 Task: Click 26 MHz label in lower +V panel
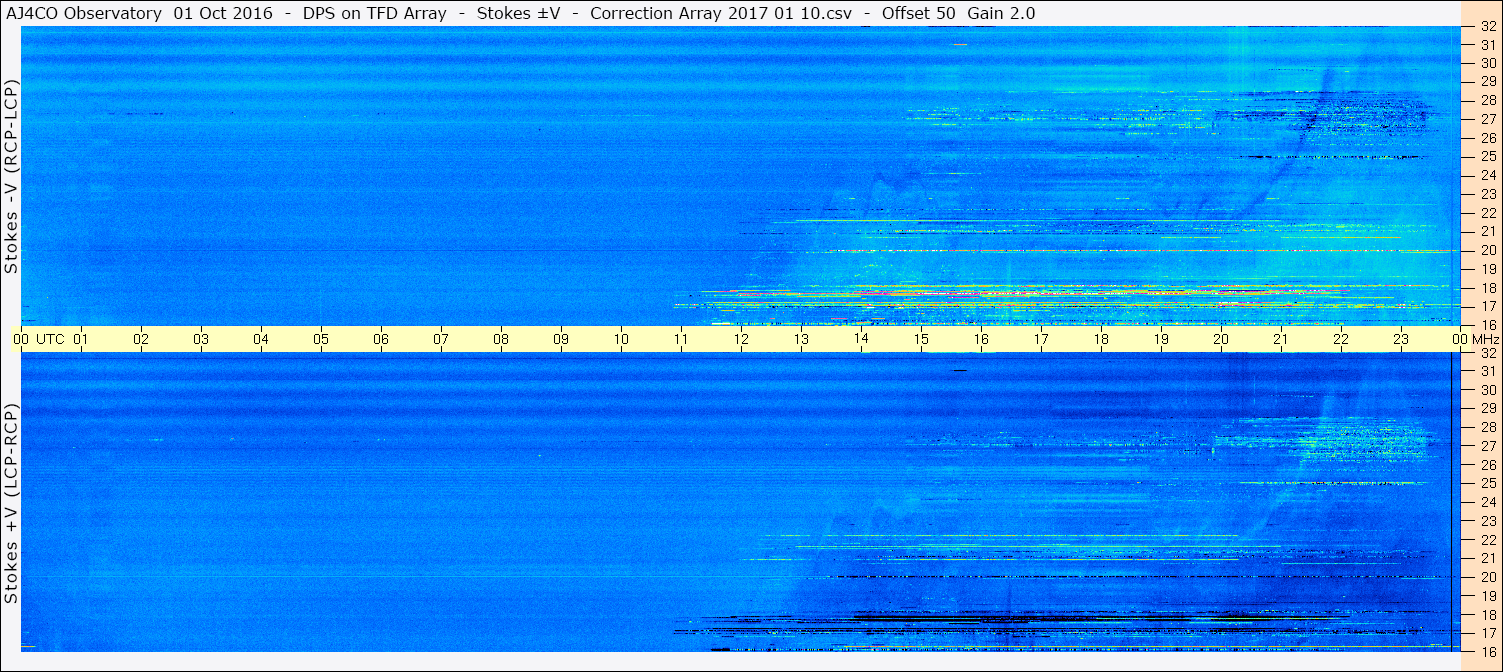[x=1488, y=465]
